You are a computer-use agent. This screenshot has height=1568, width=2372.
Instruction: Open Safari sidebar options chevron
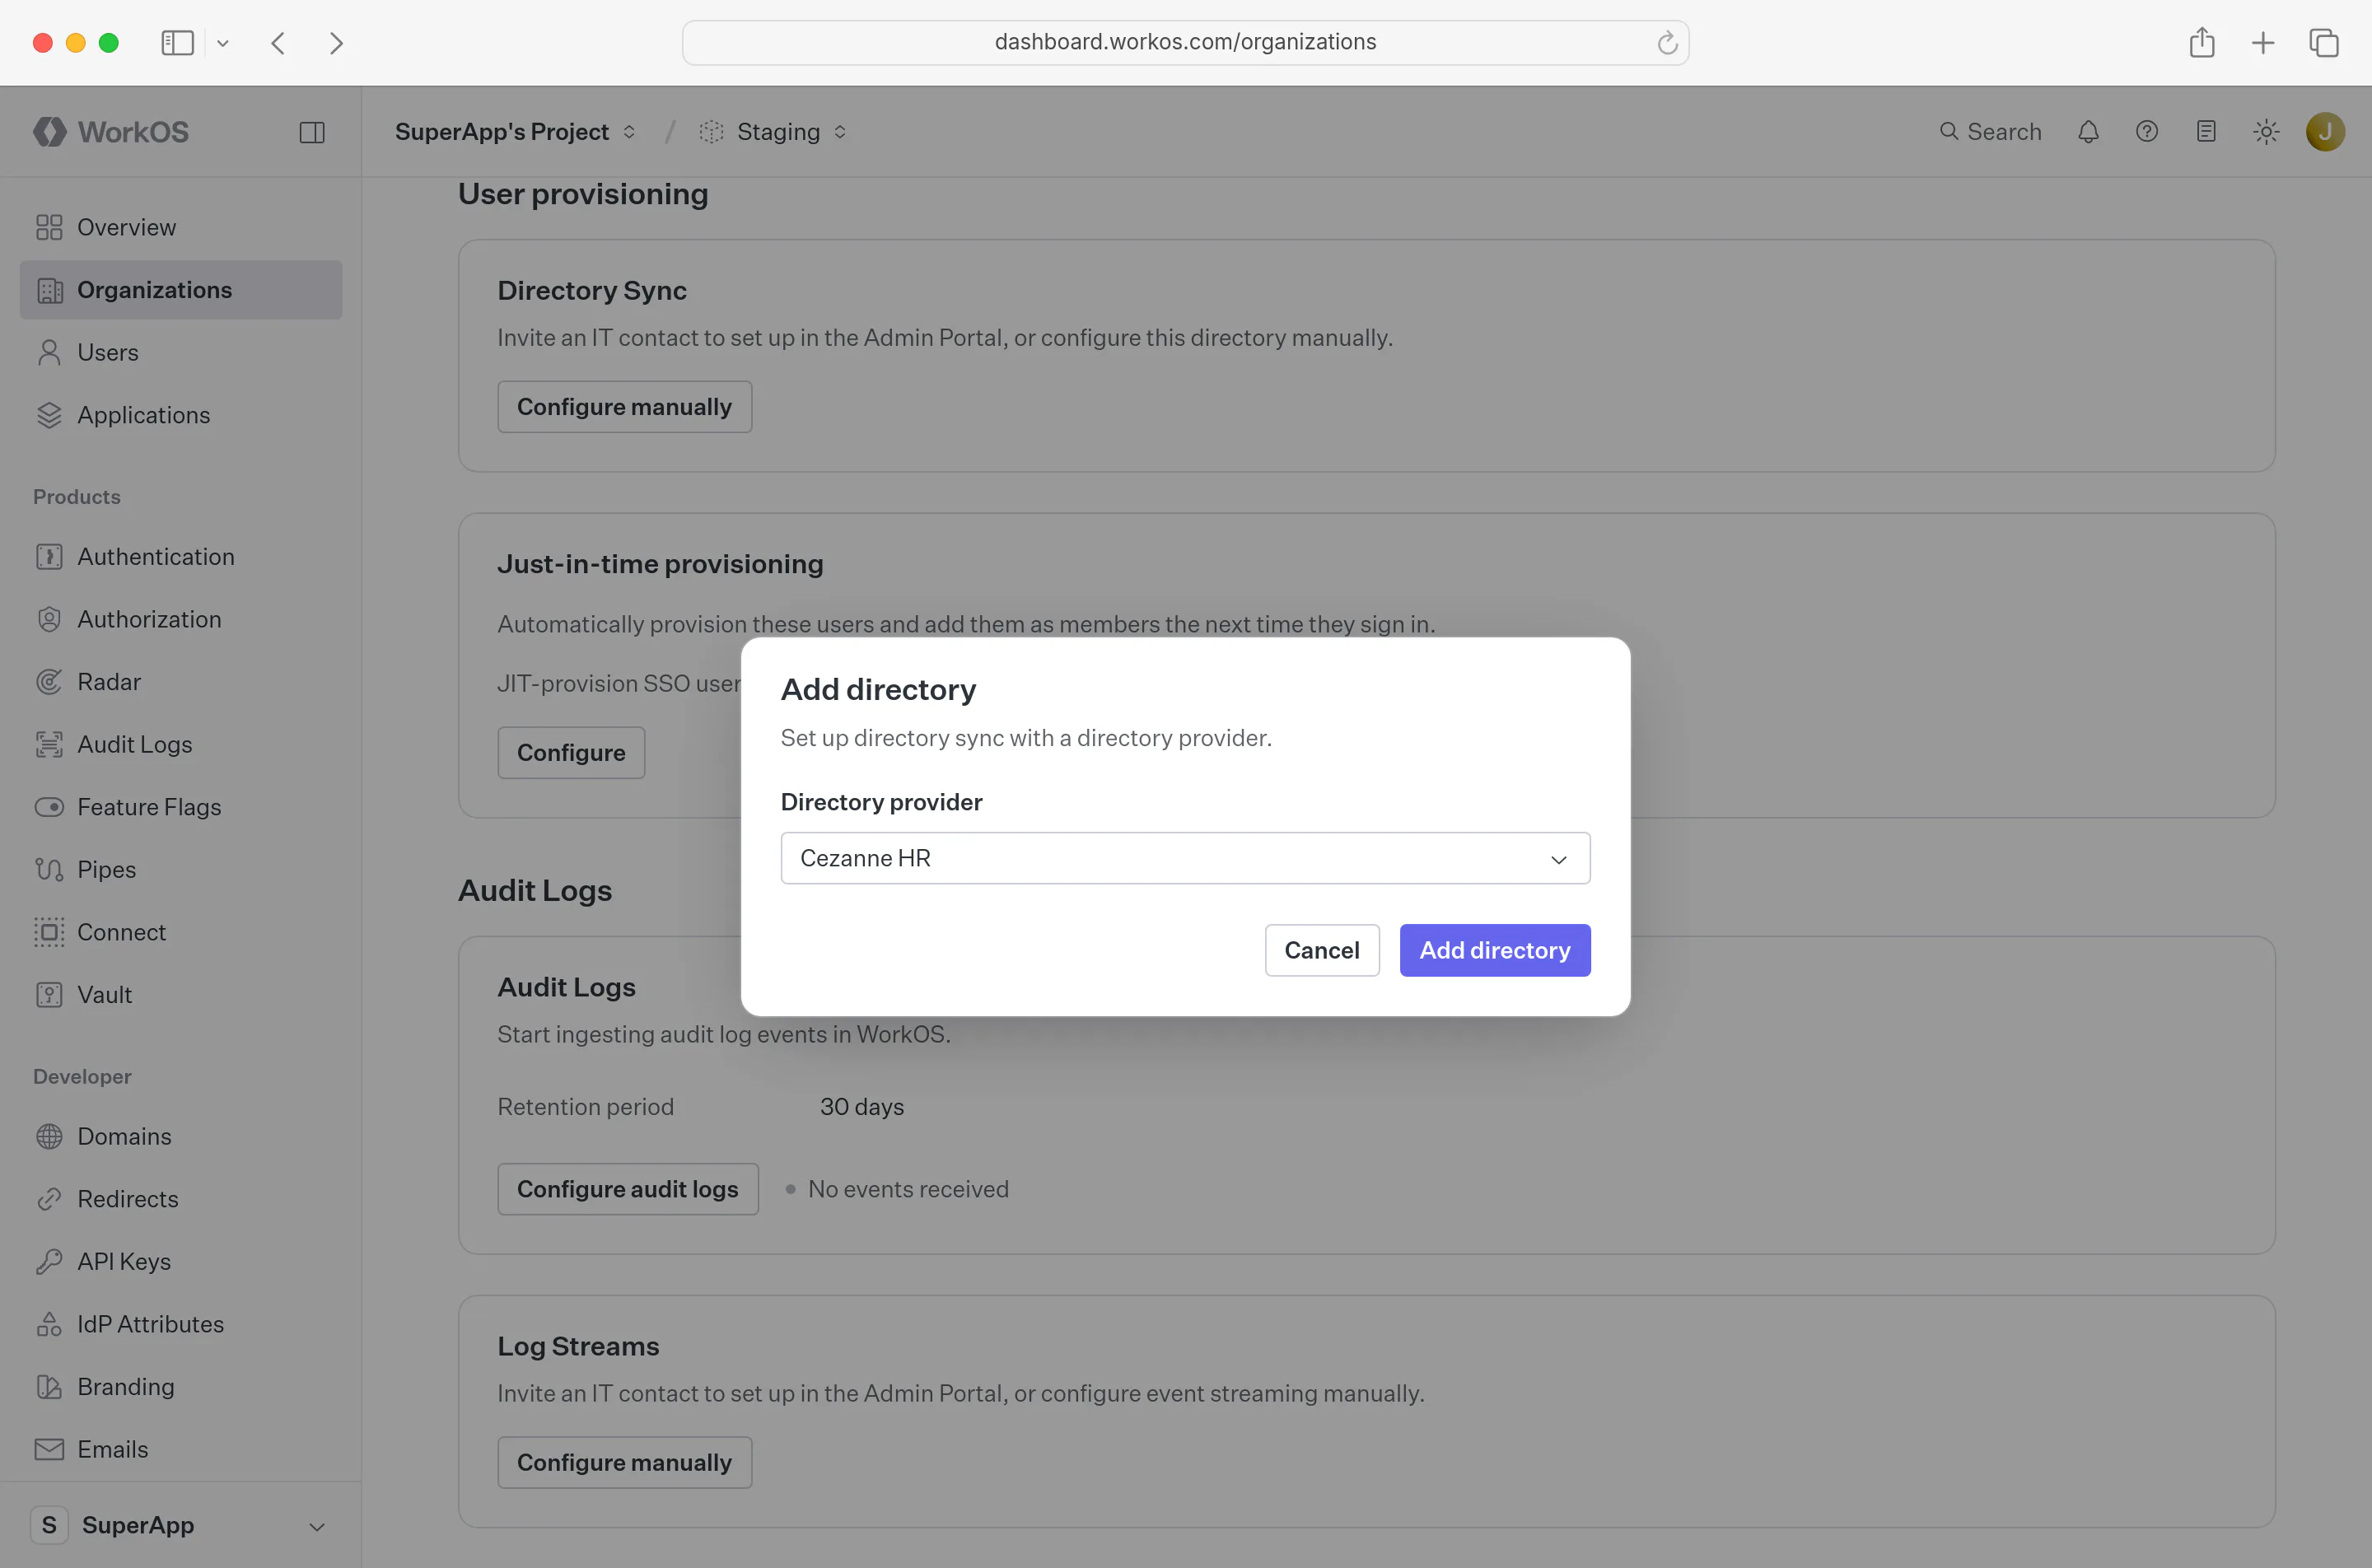pyautogui.click(x=223, y=43)
